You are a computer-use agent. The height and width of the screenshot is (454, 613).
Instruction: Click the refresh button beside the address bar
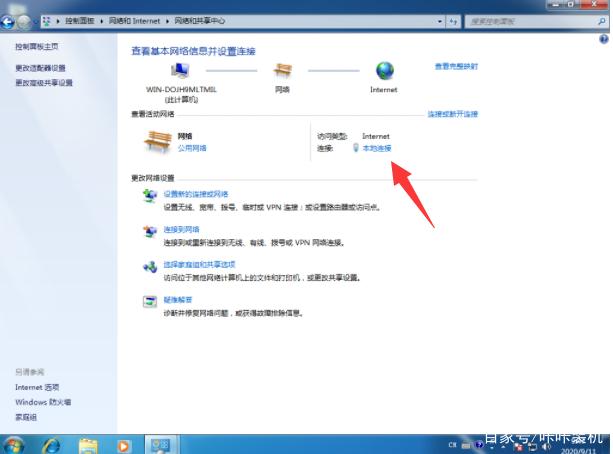tap(453, 22)
